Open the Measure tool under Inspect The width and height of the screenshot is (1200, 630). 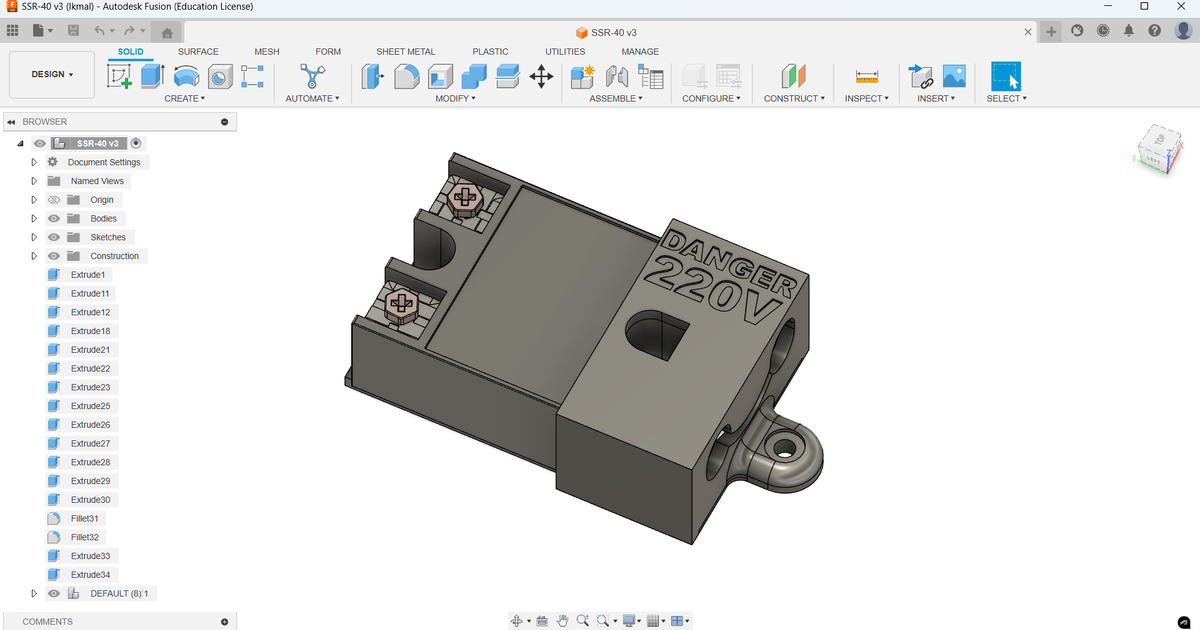click(x=866, y=76)
